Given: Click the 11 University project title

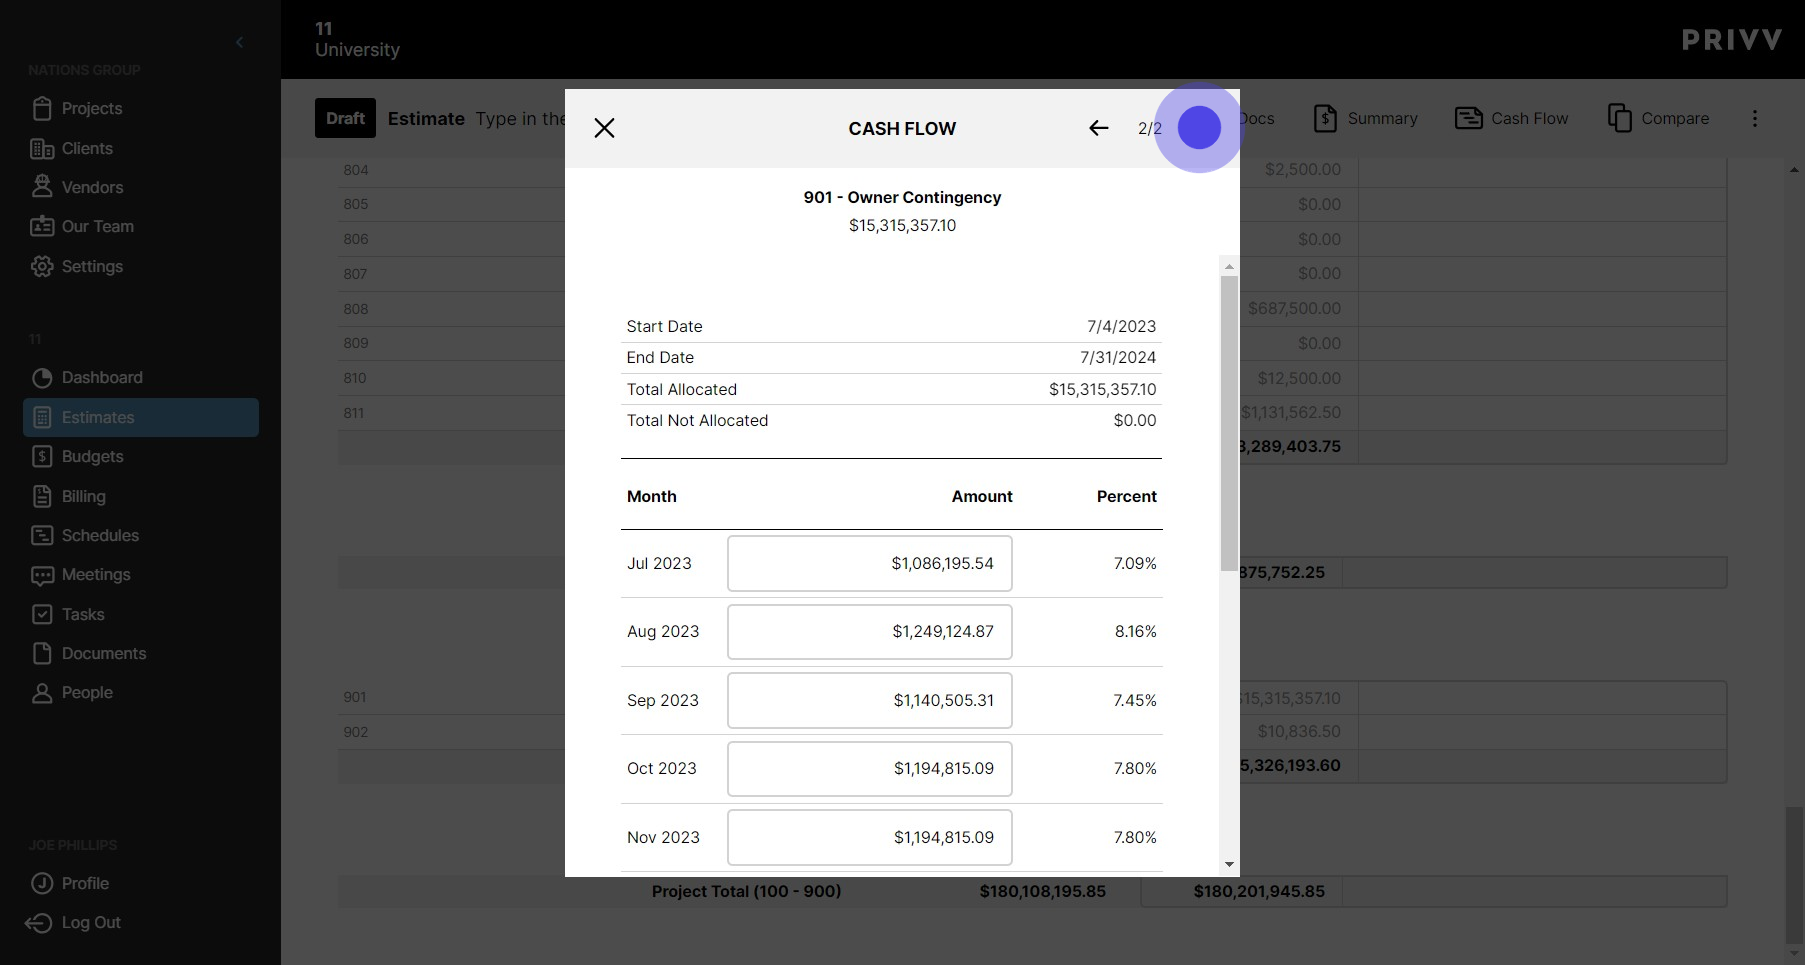Looking at the screenshot, I should pos(357,39).
